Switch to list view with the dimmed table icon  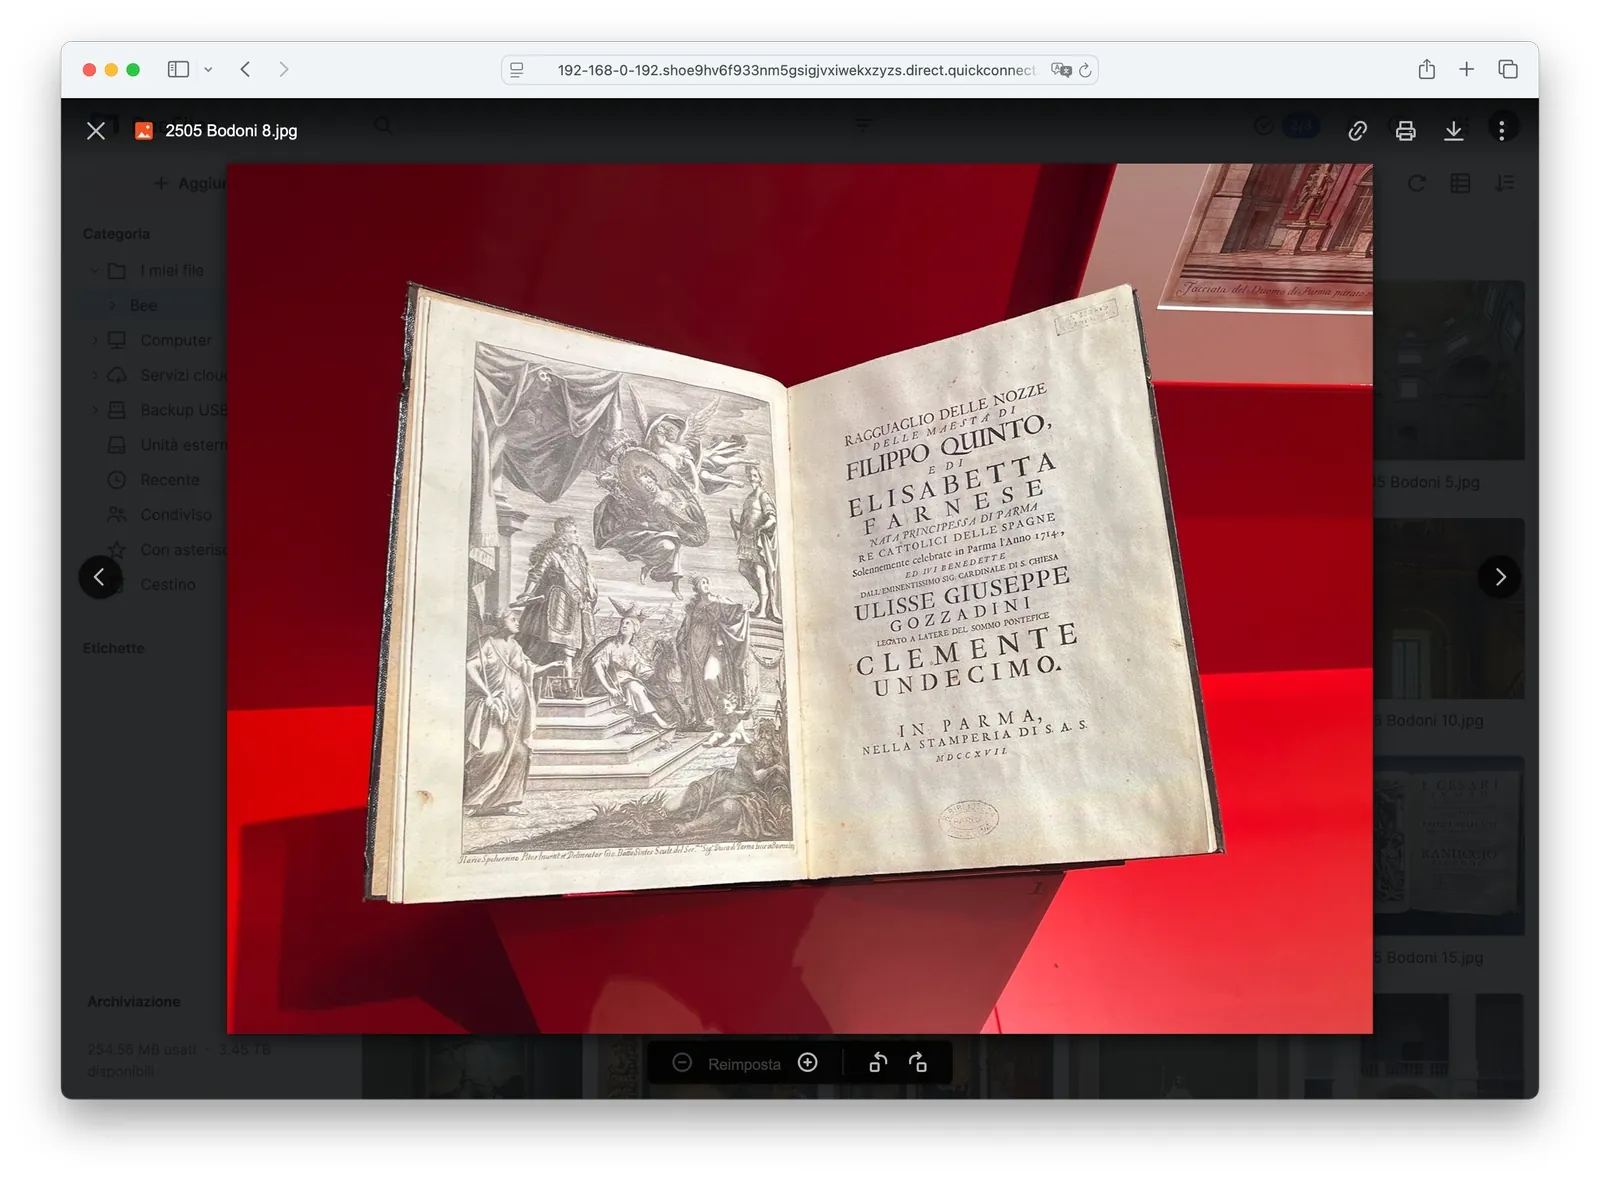point(1460,184)
